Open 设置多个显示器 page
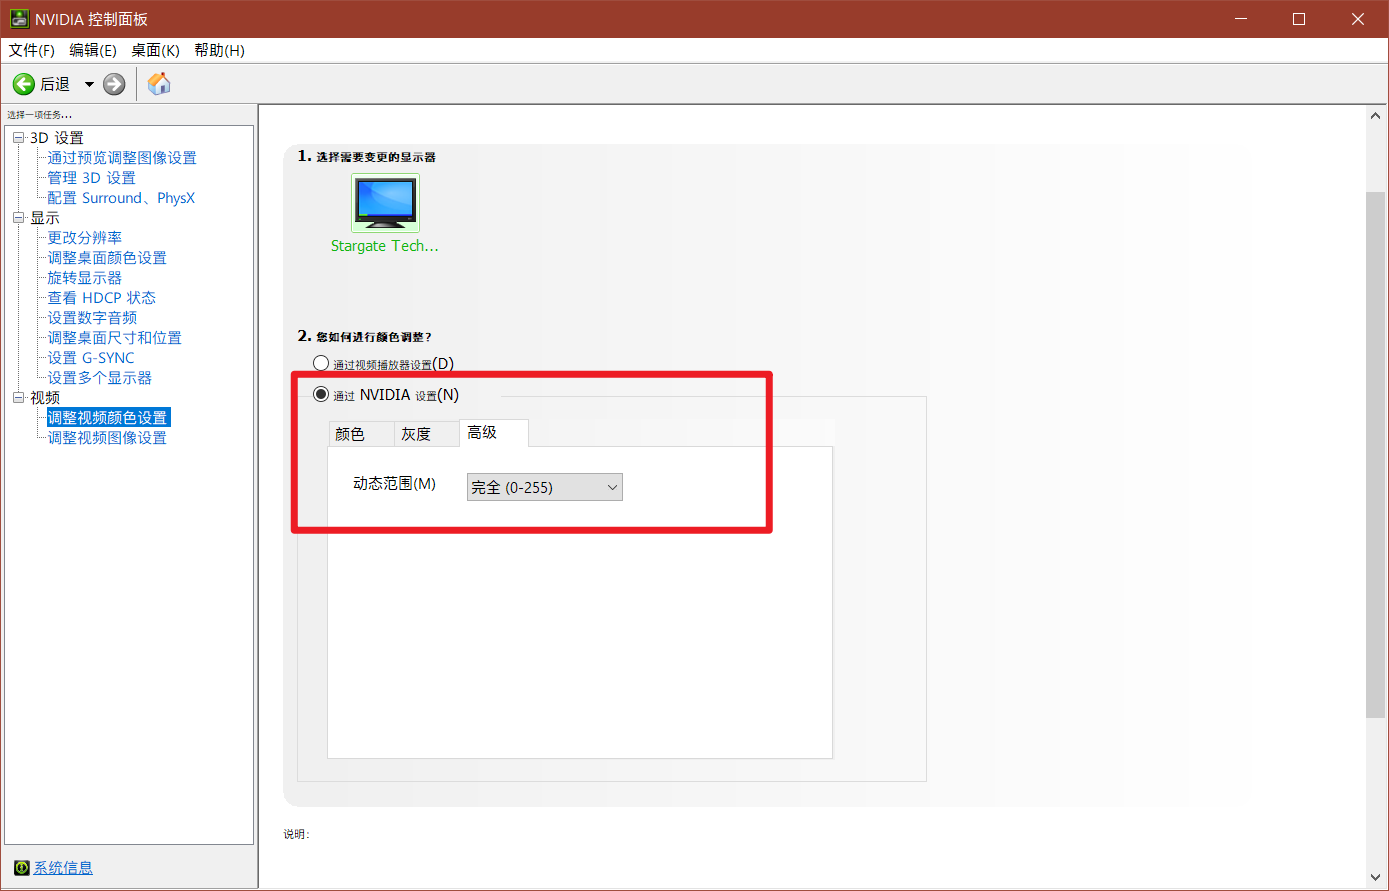Viewport: 1389px width, 891px height. (x=100, y=378)
